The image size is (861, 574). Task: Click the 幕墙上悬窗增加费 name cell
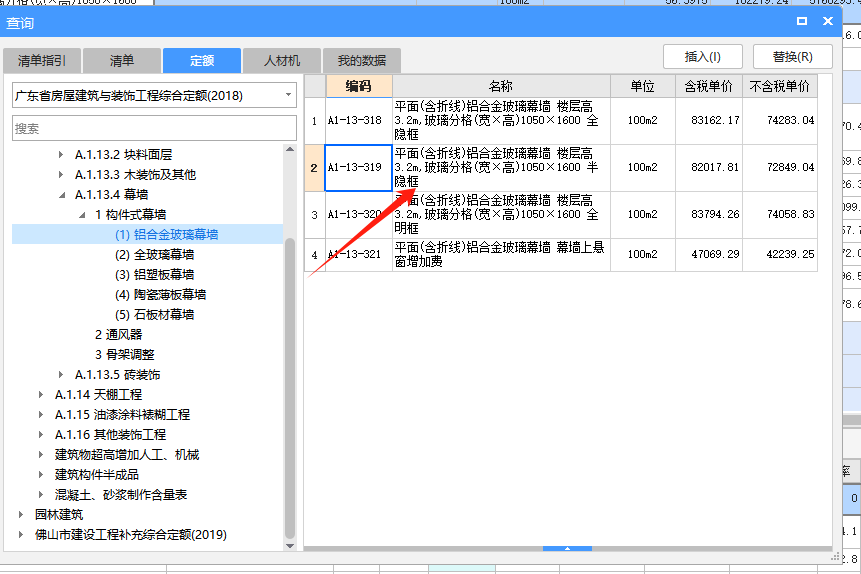coord(501,255)
